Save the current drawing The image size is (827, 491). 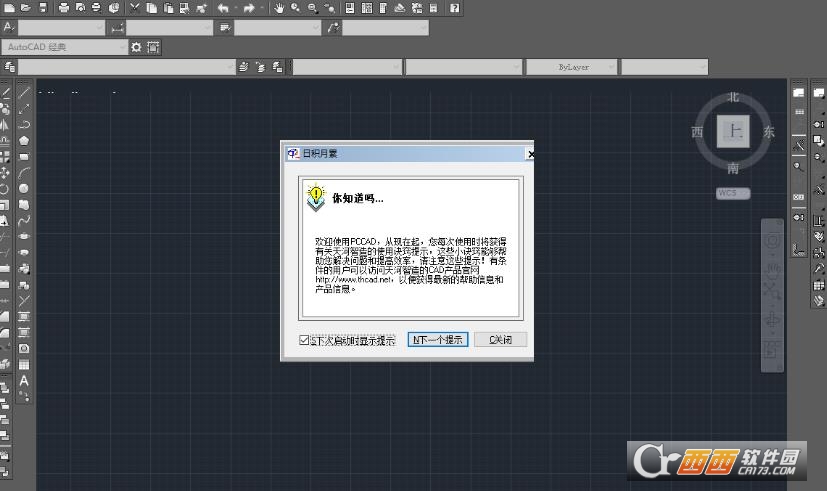[43, 8]
